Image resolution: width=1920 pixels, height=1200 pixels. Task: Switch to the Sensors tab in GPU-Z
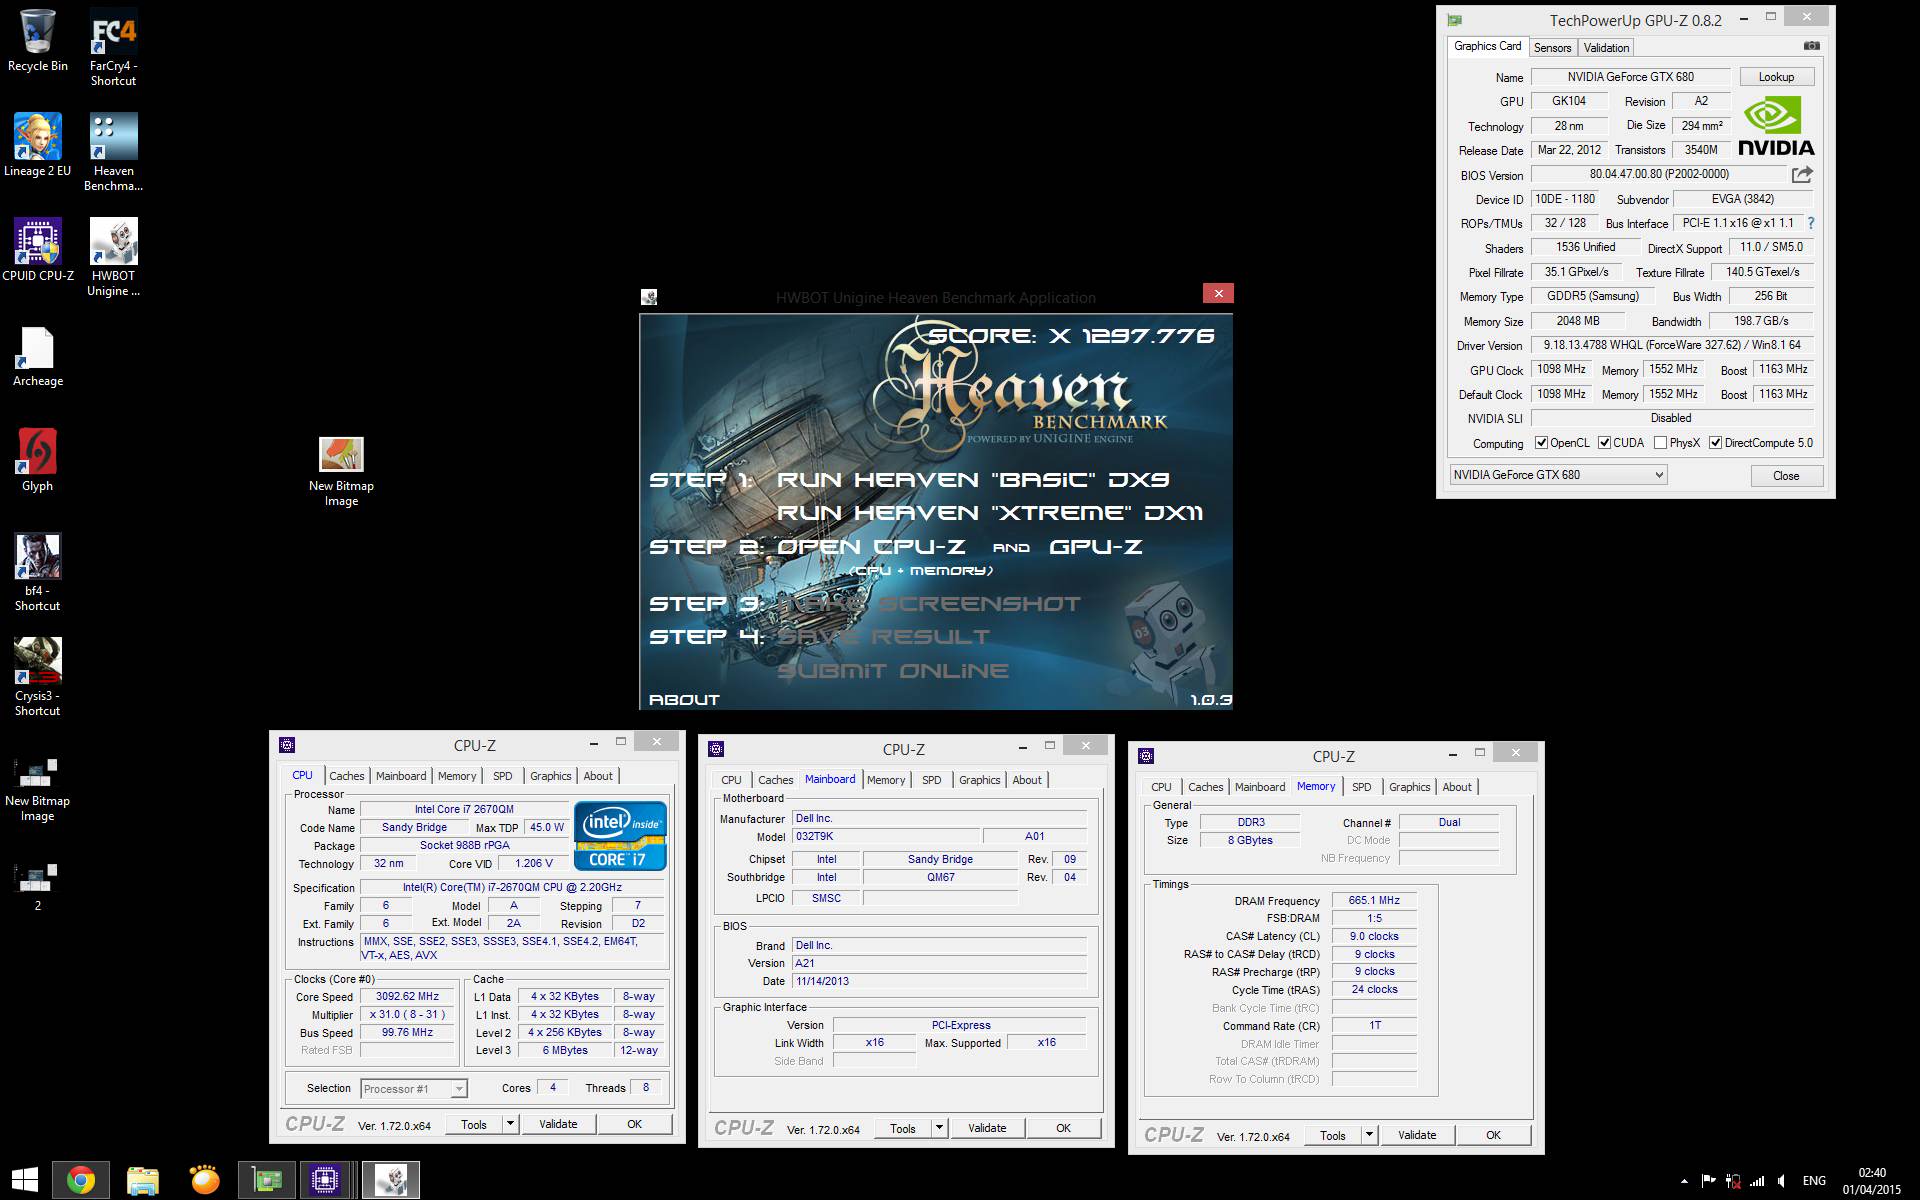pos(1552,48)
